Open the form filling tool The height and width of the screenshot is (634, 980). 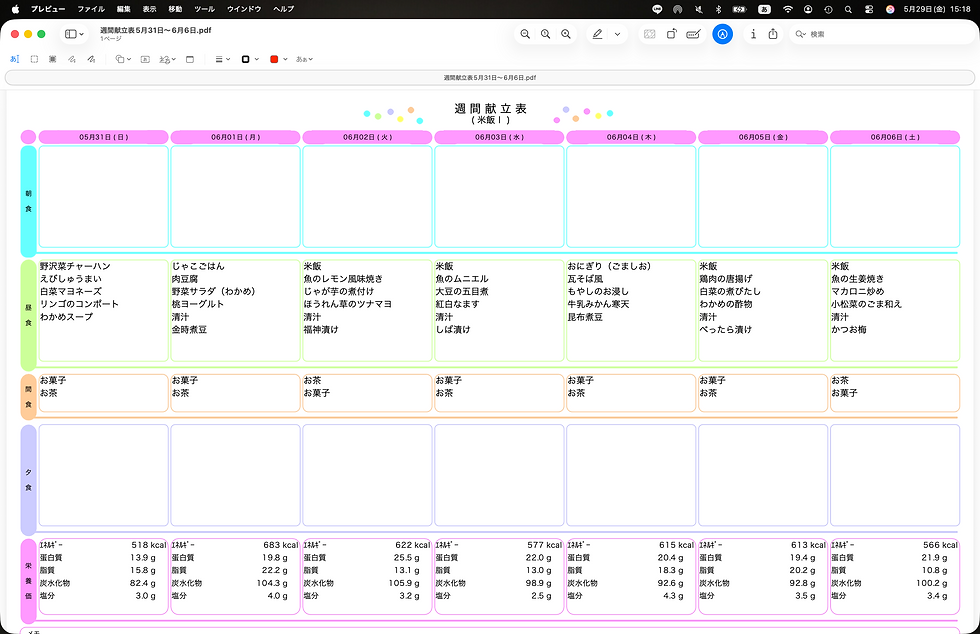tap(693, 34)
